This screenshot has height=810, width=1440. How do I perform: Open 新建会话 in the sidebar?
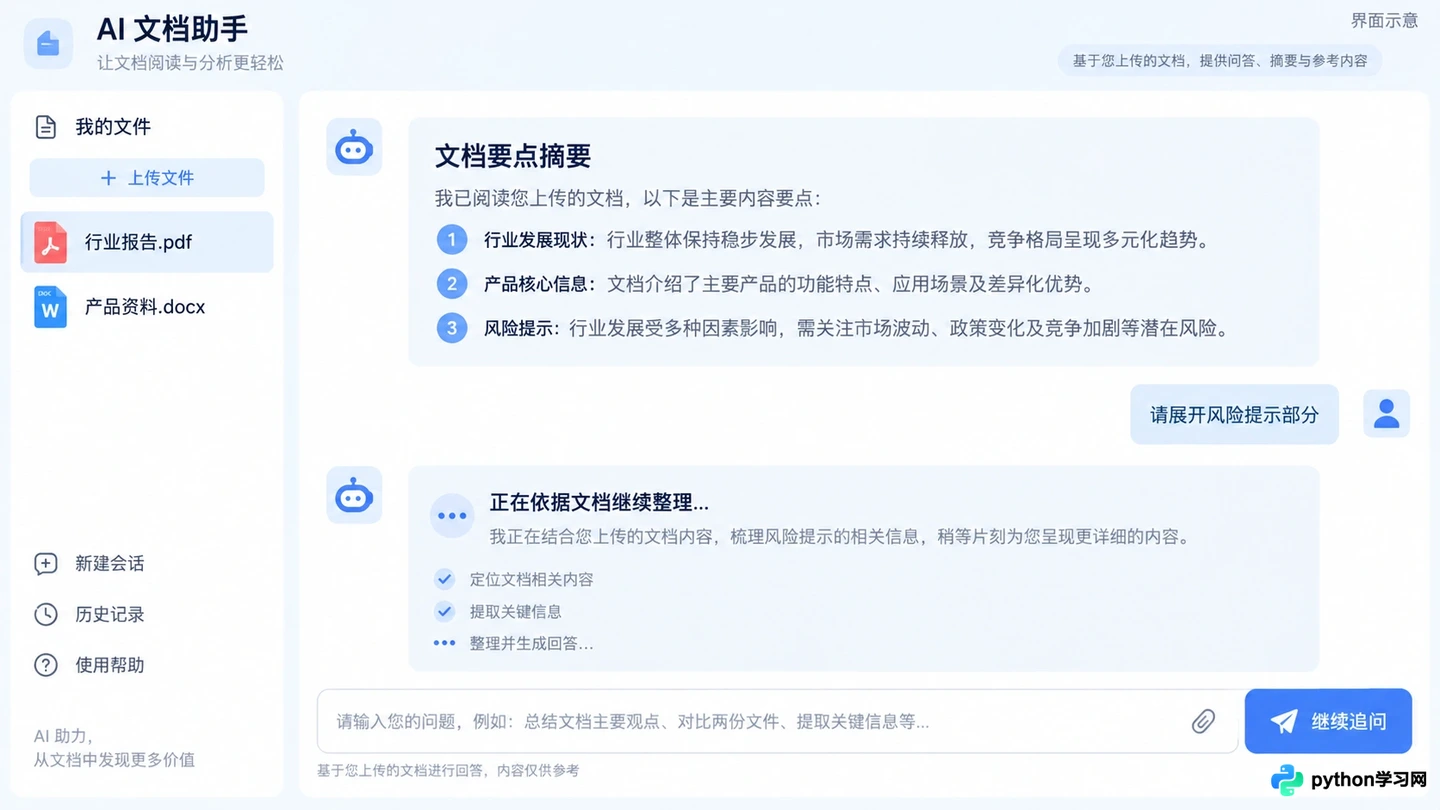[90, 564]
